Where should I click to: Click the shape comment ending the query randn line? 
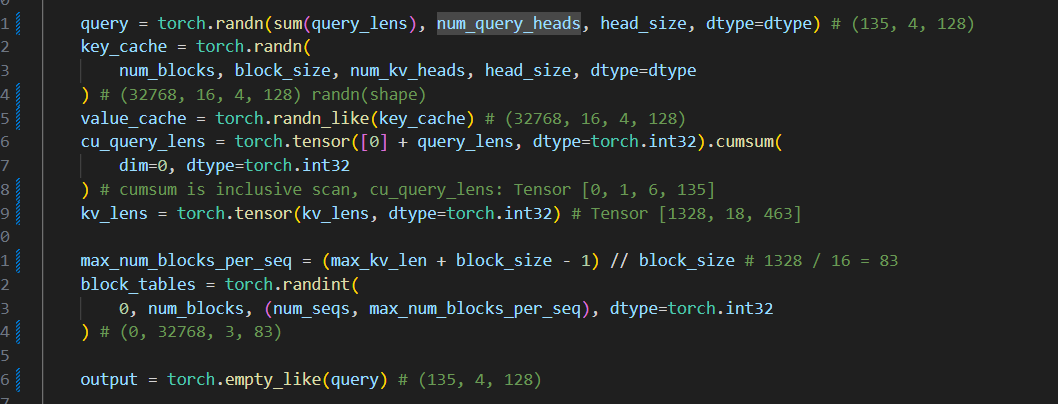[x=903, y=24]
